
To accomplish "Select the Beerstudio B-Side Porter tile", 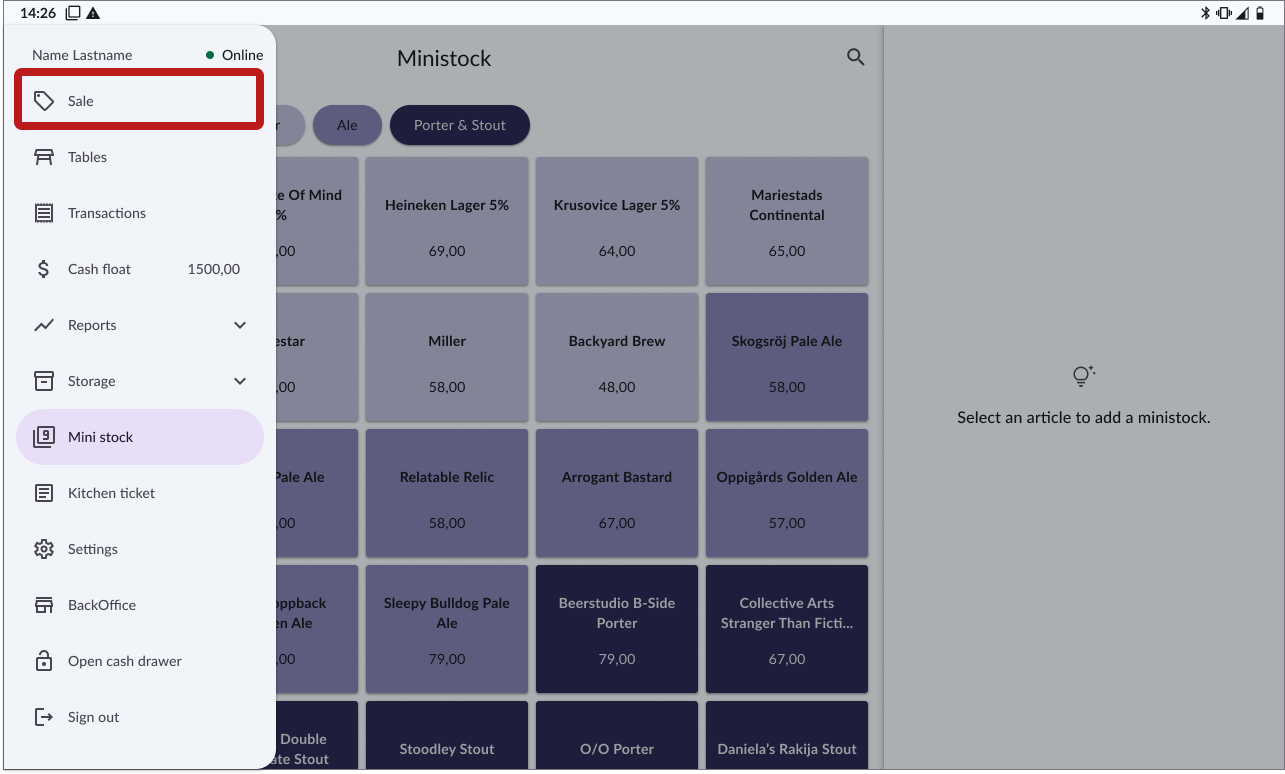I will click(x=617, y=629).
